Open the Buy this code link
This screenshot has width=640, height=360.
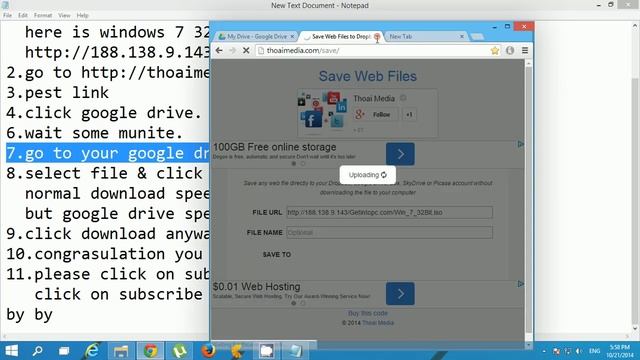click(x=368, y=313)
